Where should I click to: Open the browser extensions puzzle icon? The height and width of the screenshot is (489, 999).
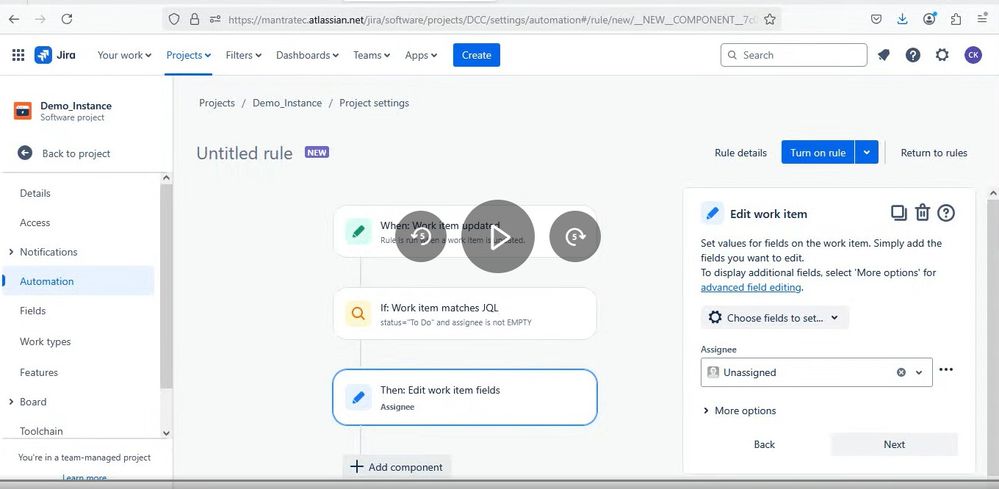(956, 19)
